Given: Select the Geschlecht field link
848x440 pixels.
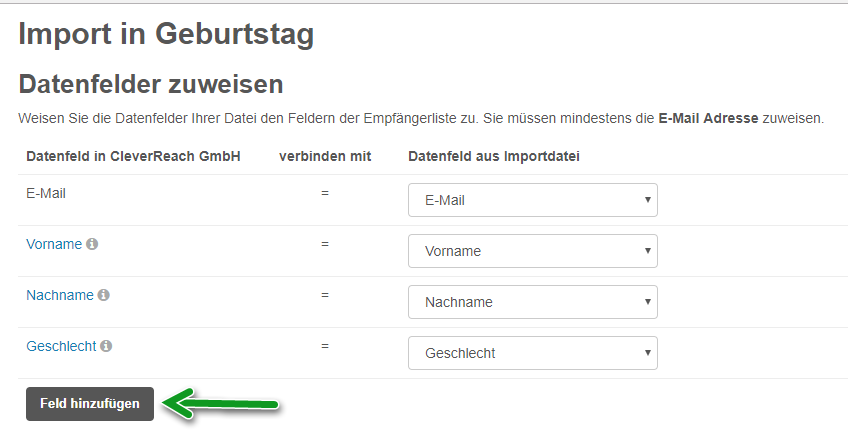Looking at the screenshot, I should [x=61, y=346].
